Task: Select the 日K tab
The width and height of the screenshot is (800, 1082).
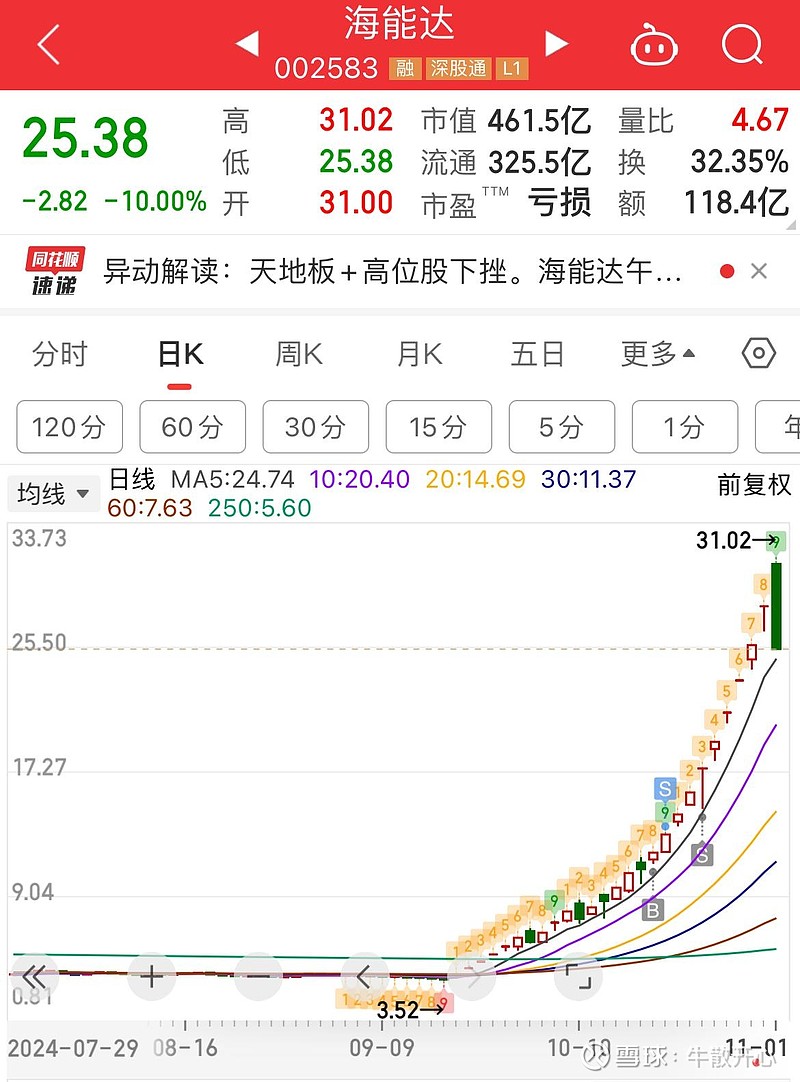Action: click(x=180, y=354)
